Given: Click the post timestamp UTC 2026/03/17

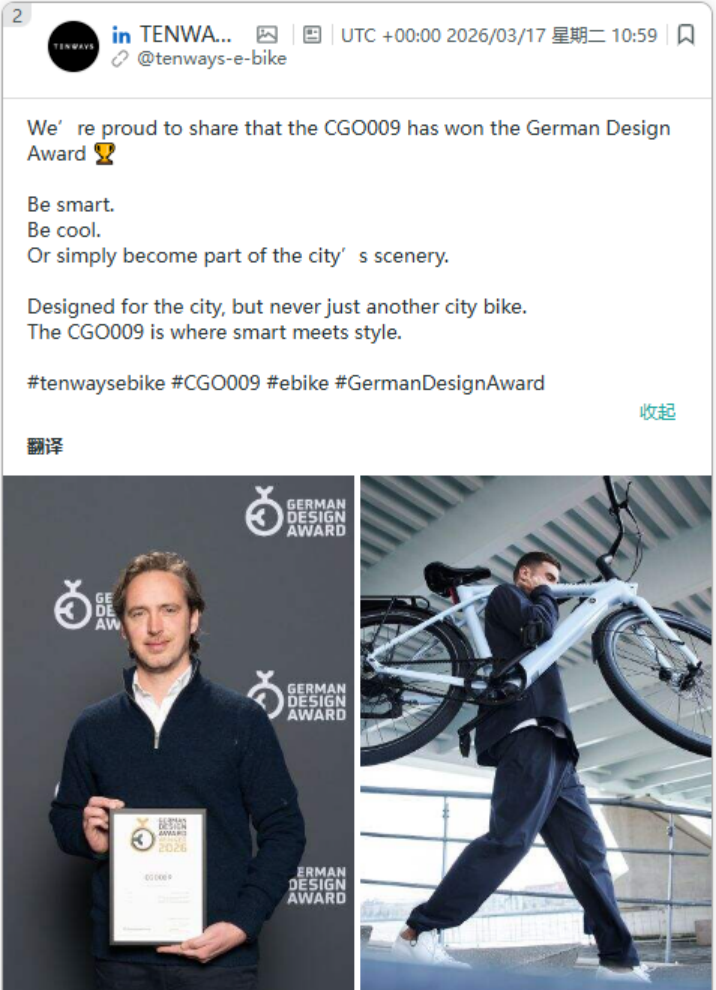Looking at the screenshot, I should [x=499, y=35].
